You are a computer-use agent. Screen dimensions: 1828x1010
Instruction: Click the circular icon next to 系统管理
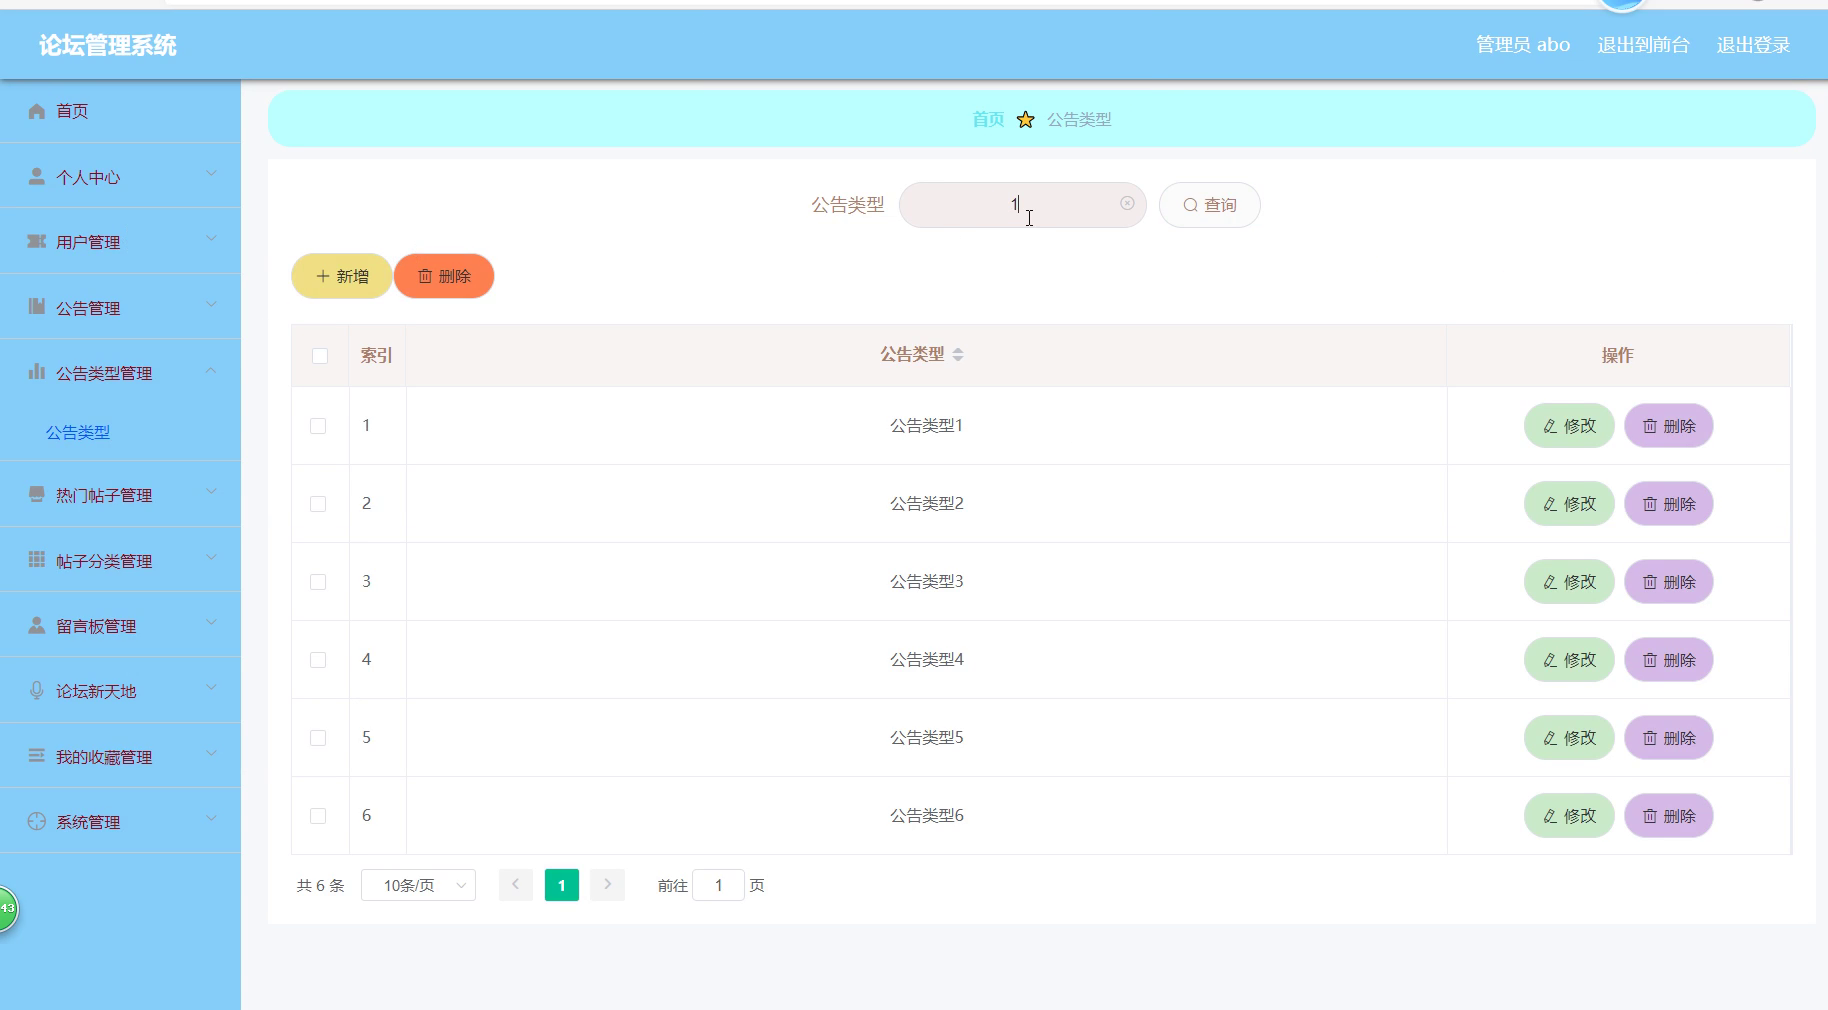(37, 821)
